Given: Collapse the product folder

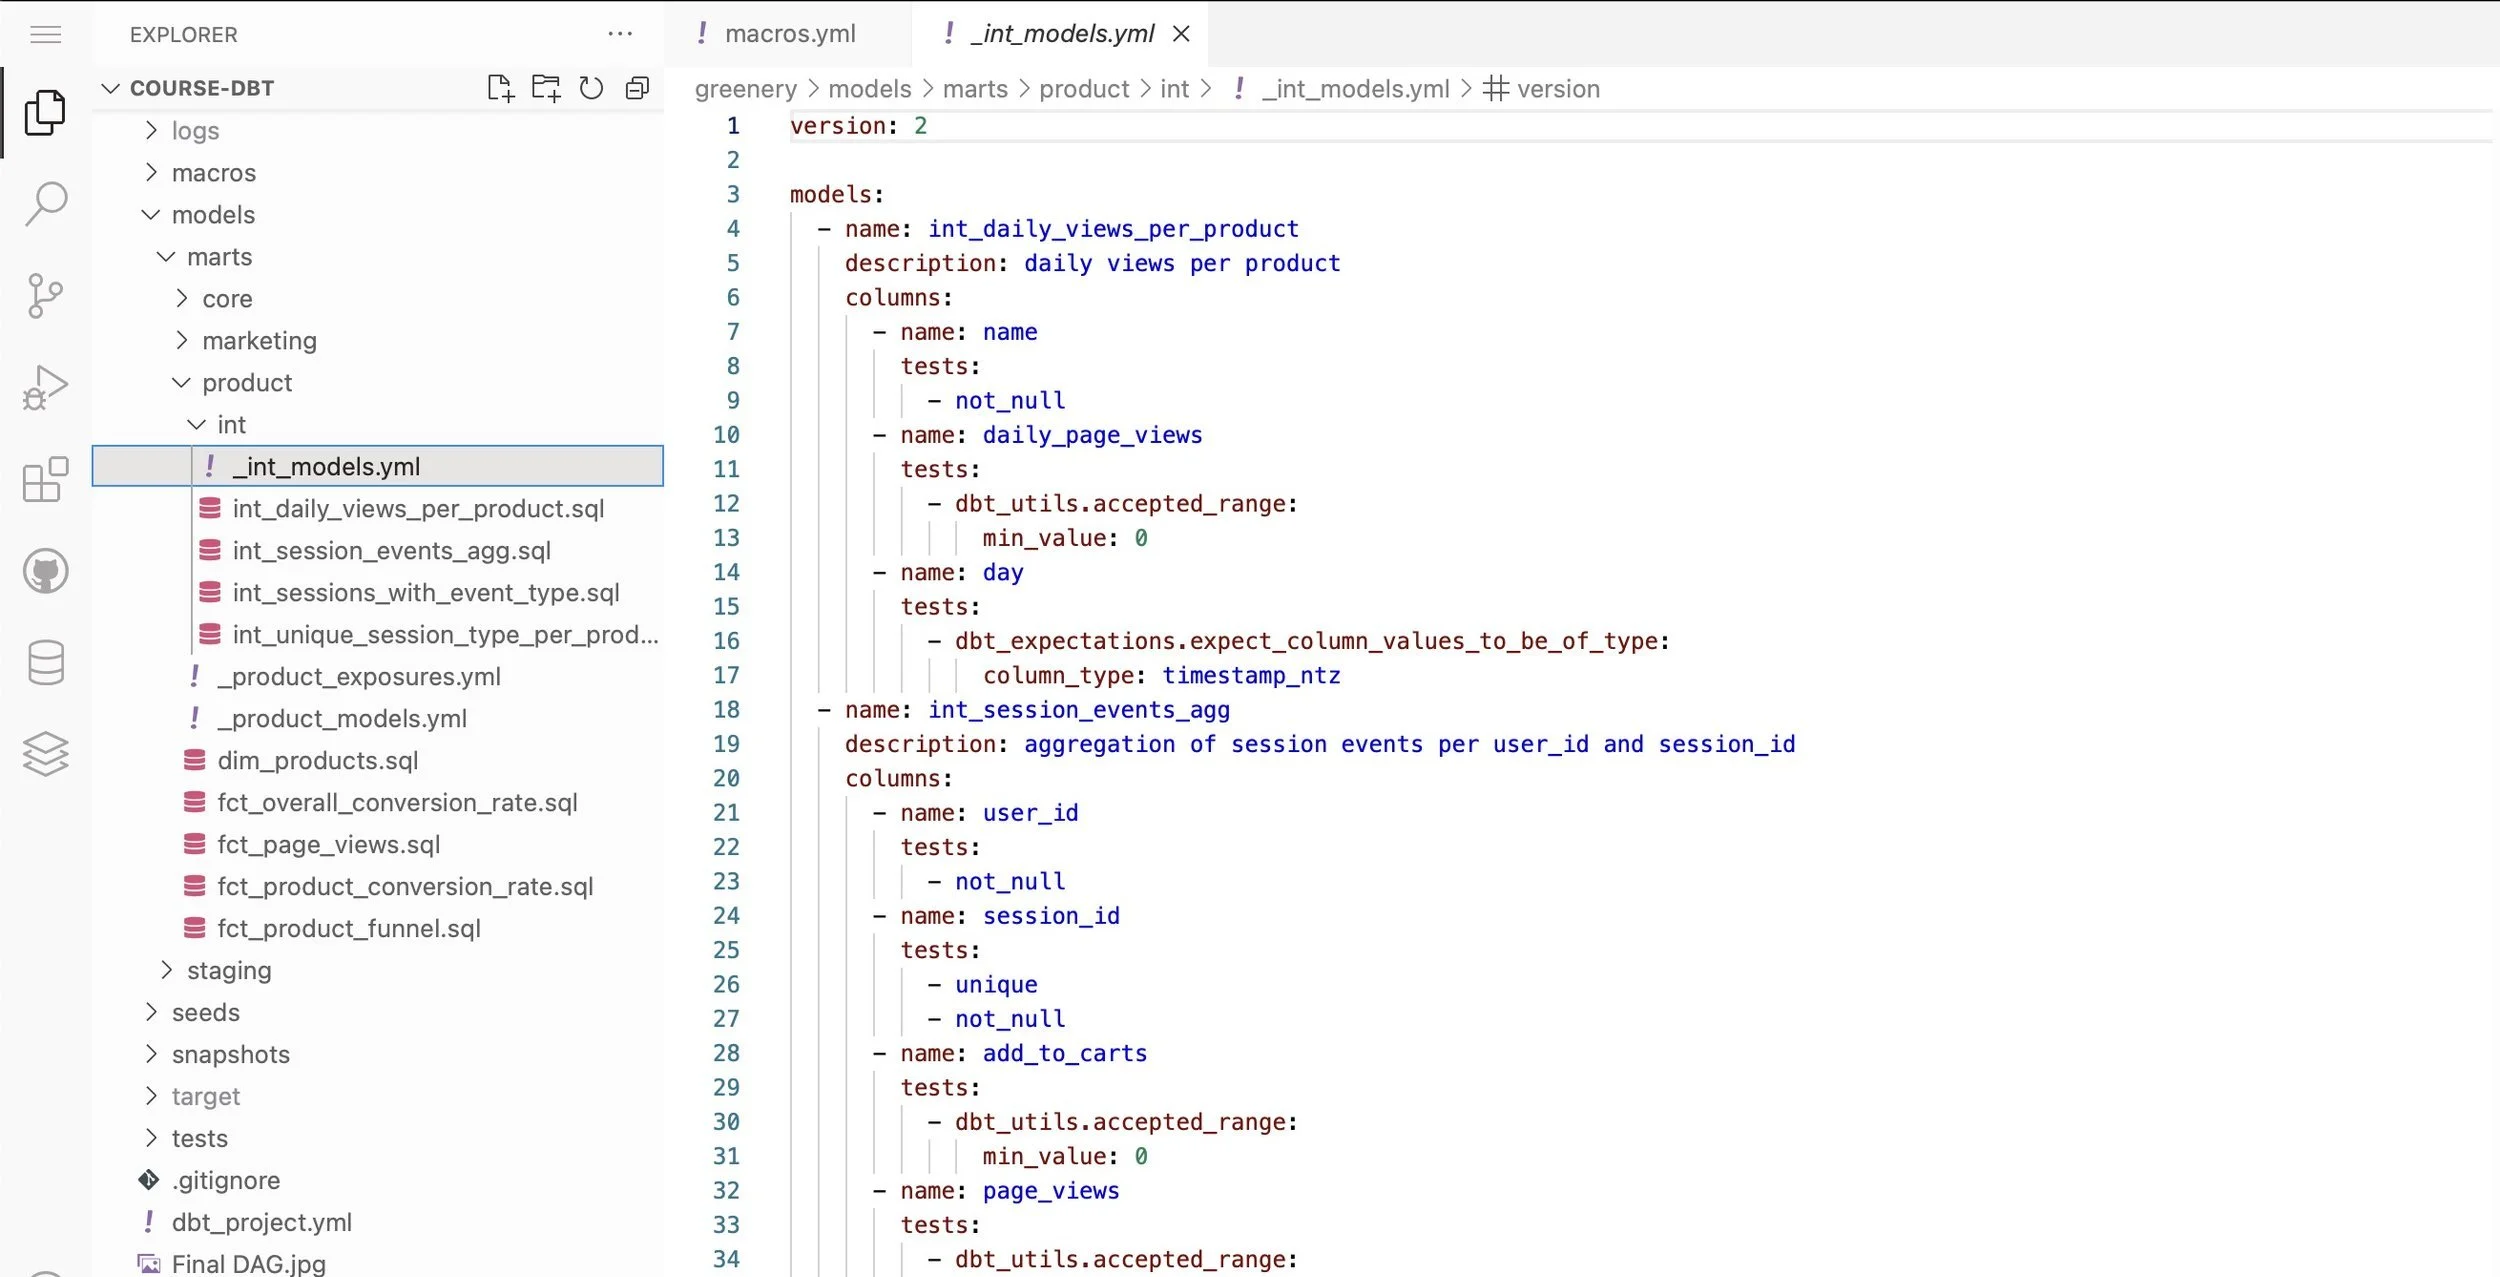Looking at the screenshot, I should coord(246,383).
